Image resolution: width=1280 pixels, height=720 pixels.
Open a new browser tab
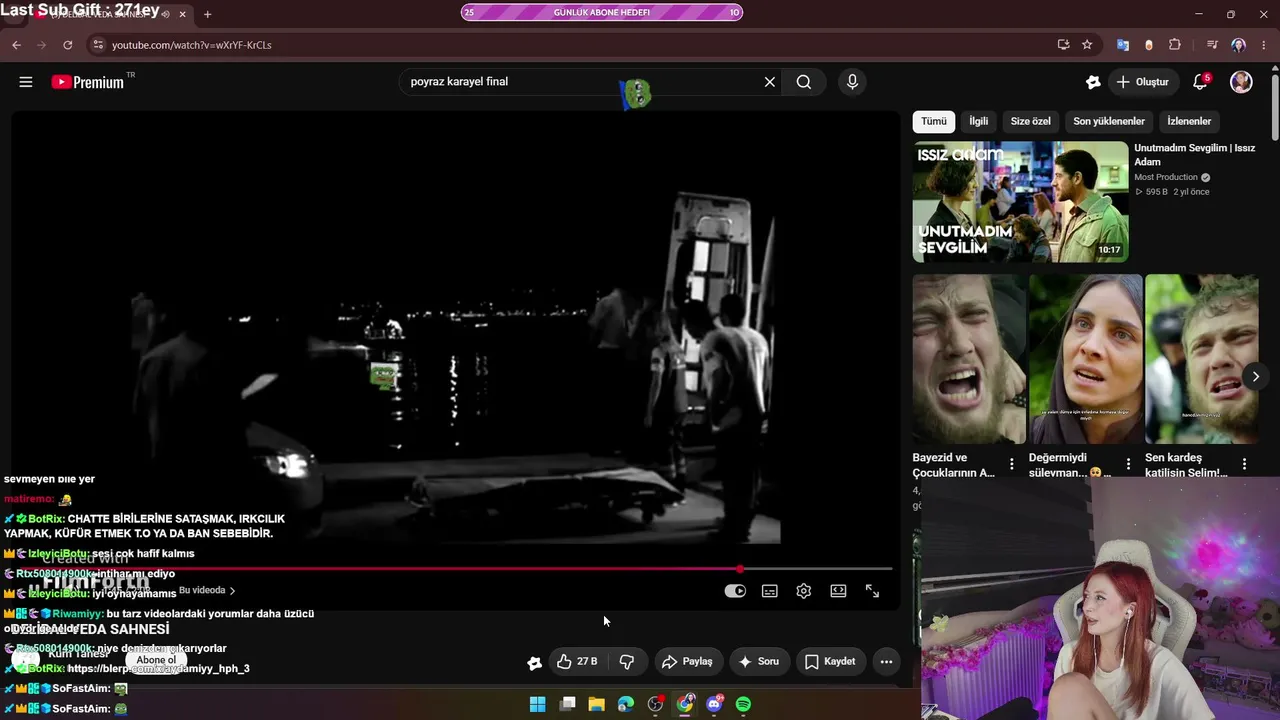[207, 14]
